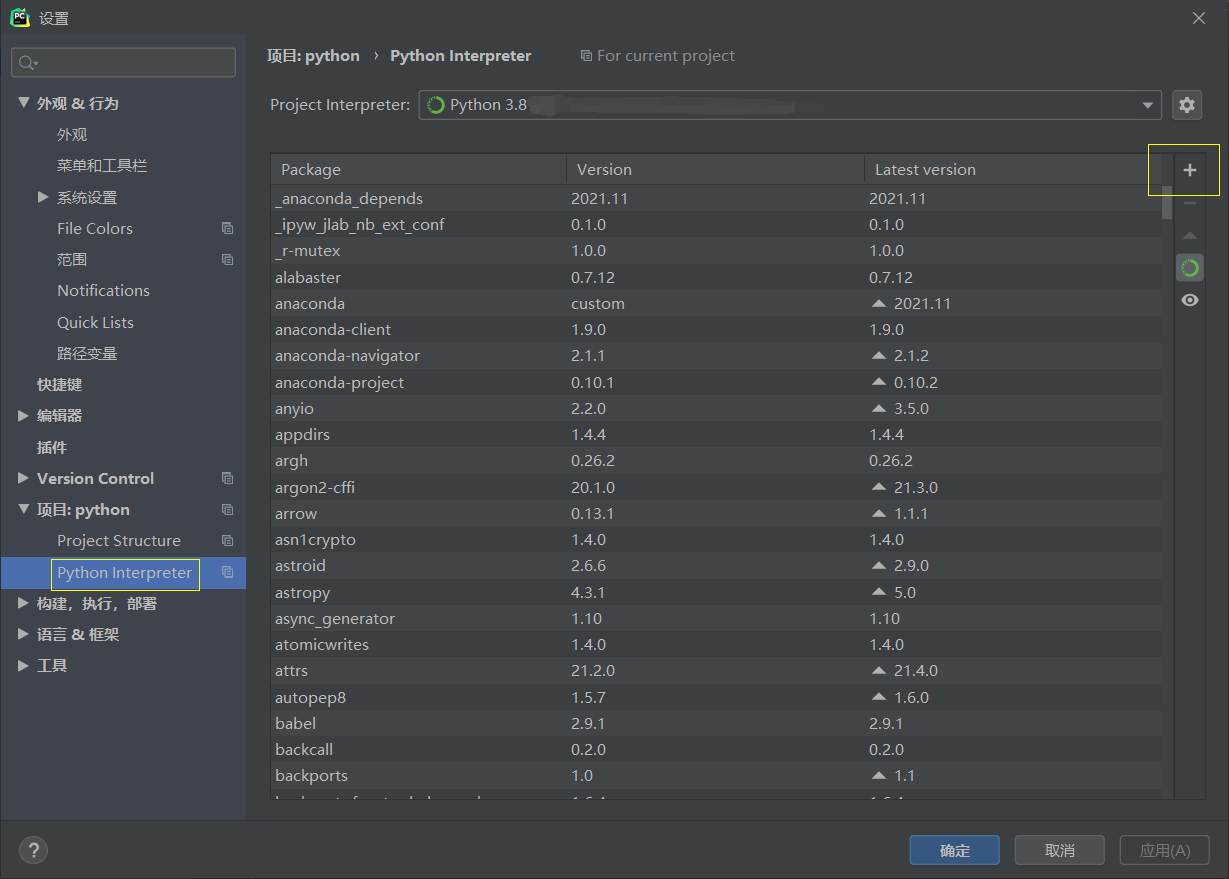1229x879 pixels.
Task: Sort by the Package column header
Action: pyautogui.click(x=418, y=170)
